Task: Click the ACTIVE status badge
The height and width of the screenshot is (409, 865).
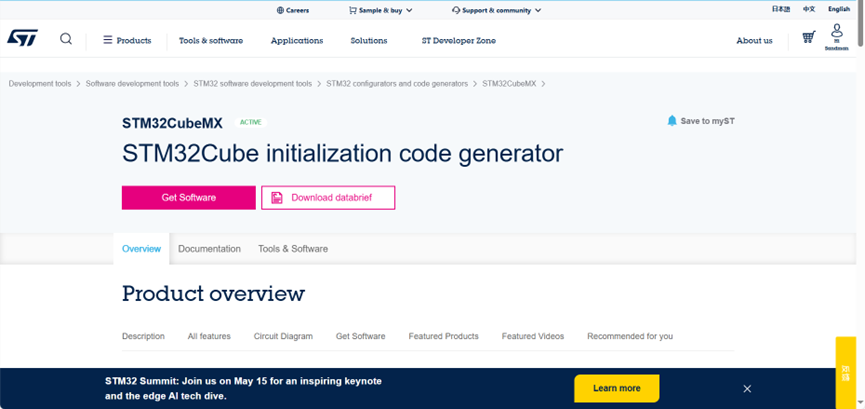Action: point(250,123)
